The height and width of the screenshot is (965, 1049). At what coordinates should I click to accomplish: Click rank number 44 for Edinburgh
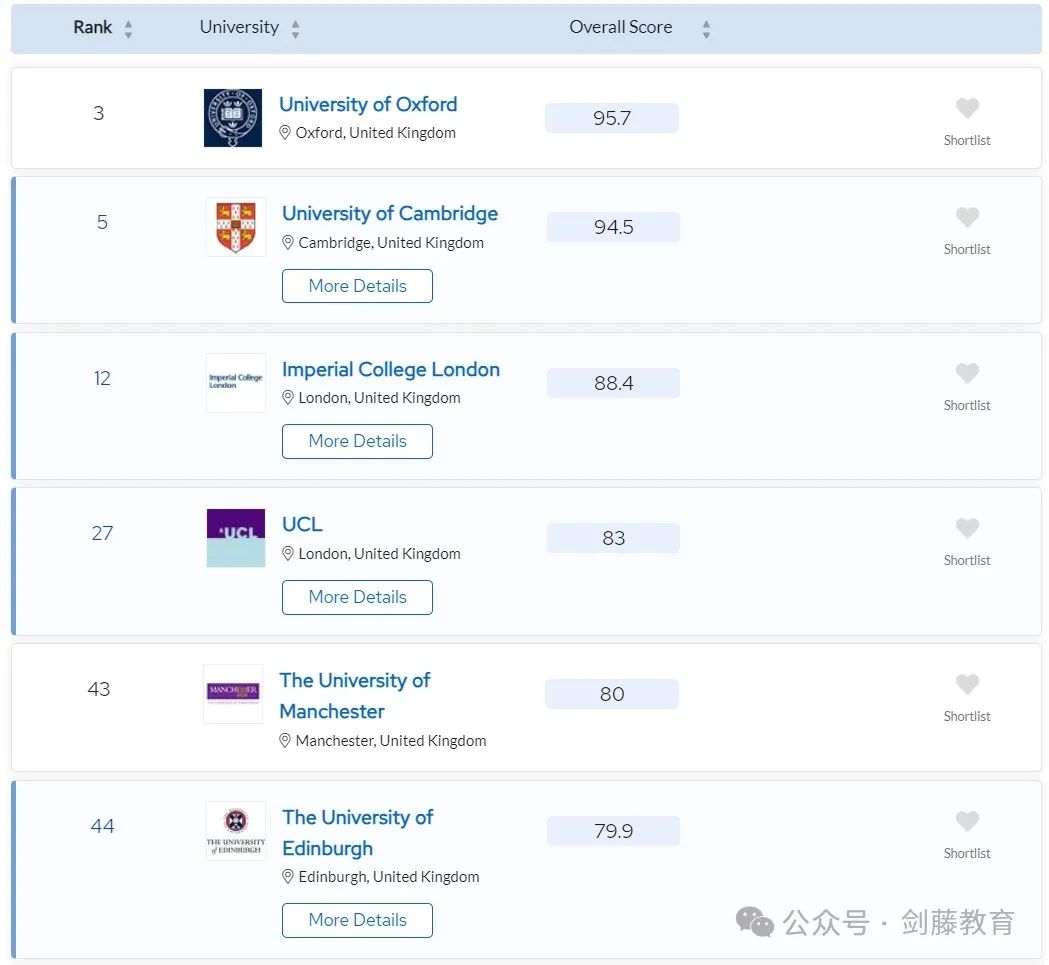pos(102,826)
